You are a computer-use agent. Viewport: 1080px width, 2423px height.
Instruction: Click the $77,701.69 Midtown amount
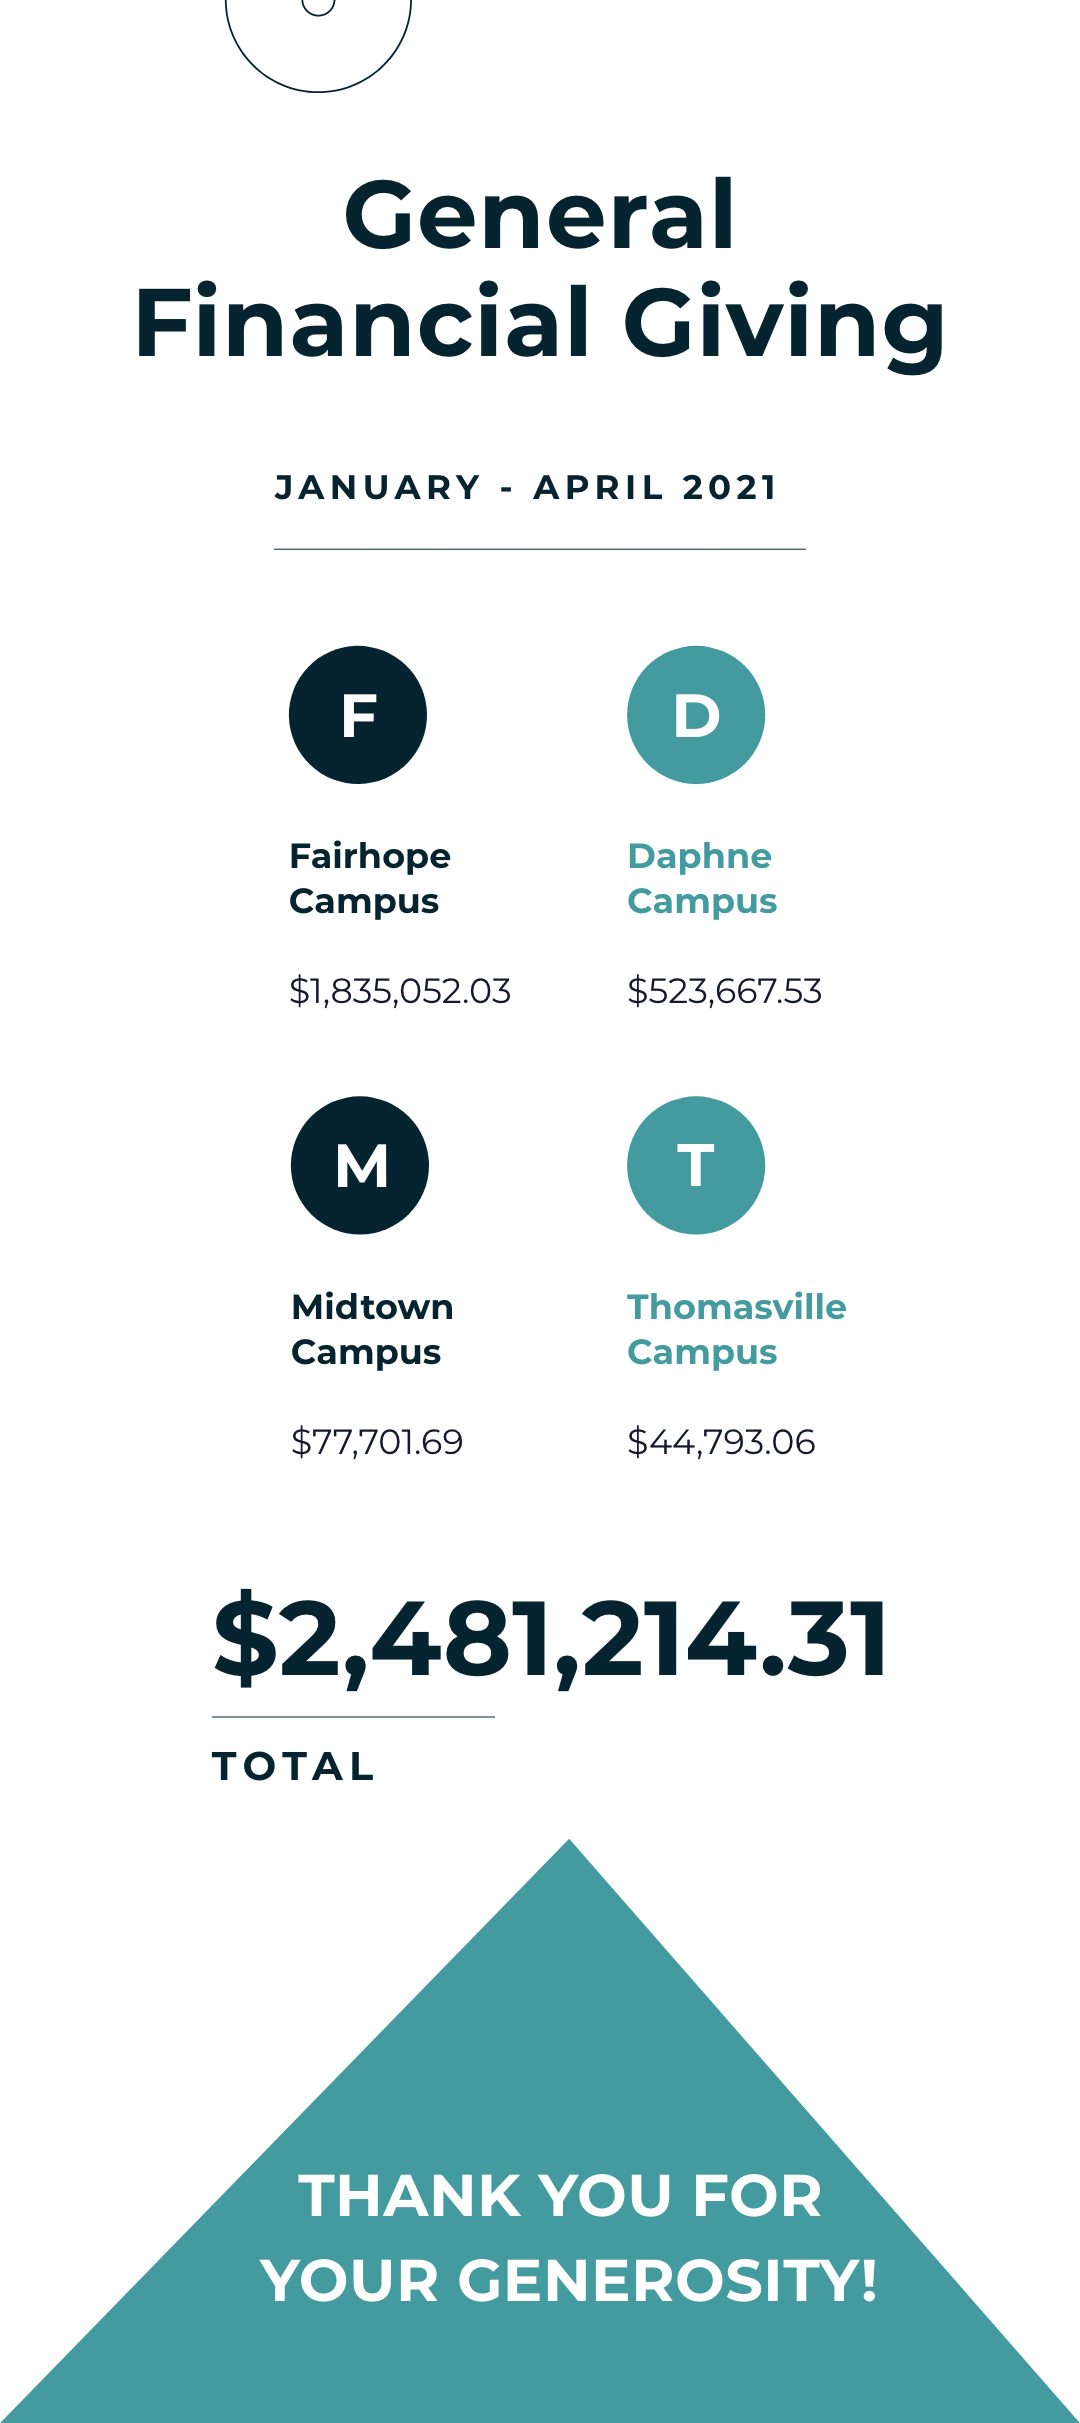pyautogui.click(x=377, y=1442)
